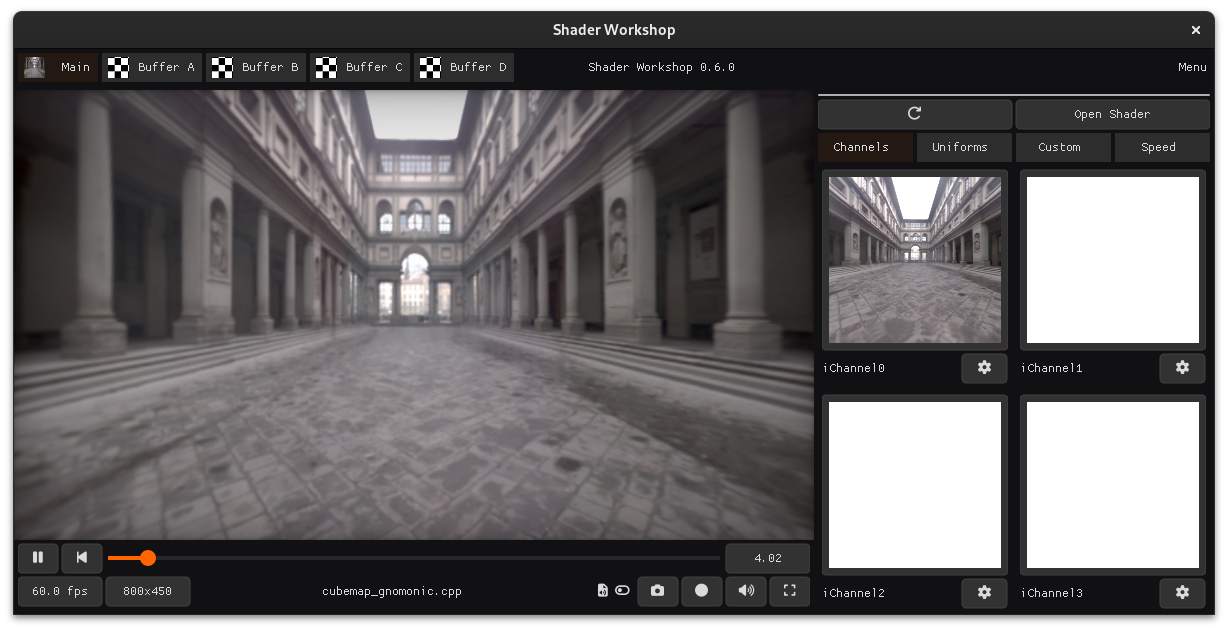The width and height of the screenshot is (1228, 631).
Task: Mute audio with the speaker button
Action: point(746,591)
